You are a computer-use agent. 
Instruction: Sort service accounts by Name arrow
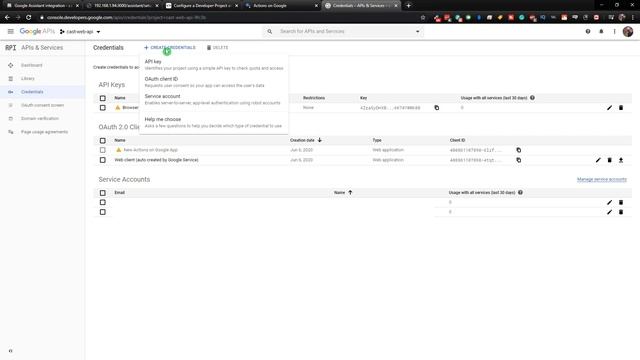point(350,192)
